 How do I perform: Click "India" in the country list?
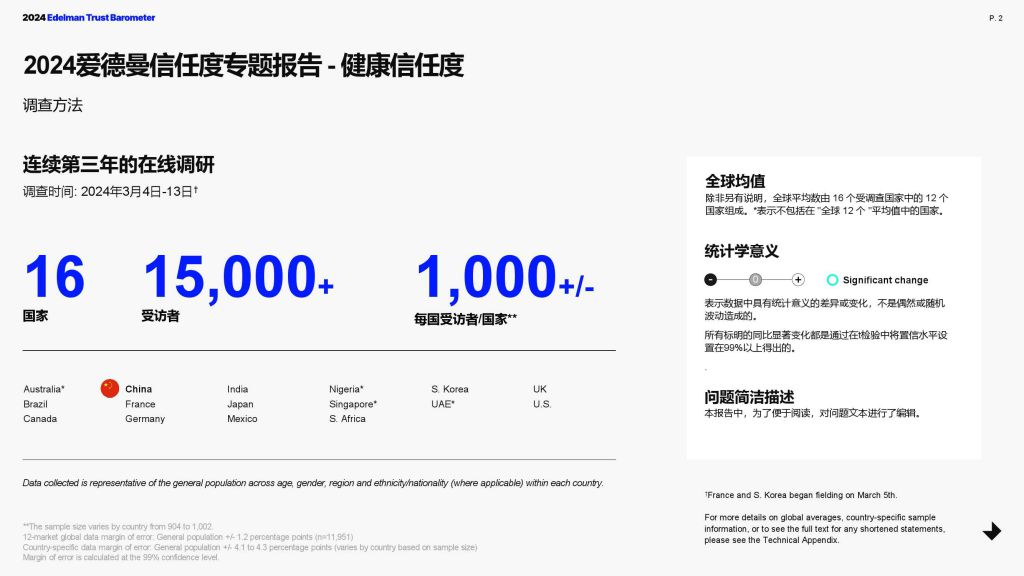pyautogui.click(x=238, y=389)
